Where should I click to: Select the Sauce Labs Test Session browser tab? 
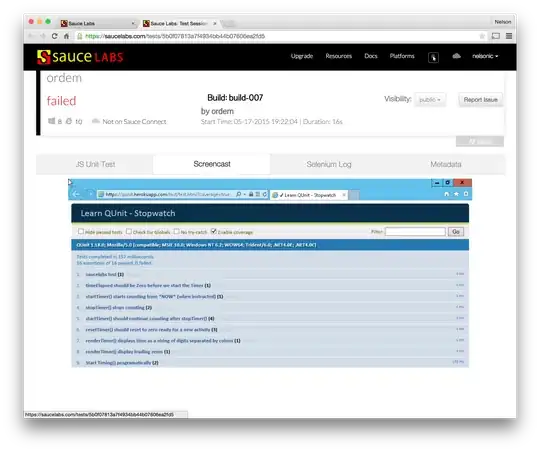179,23
